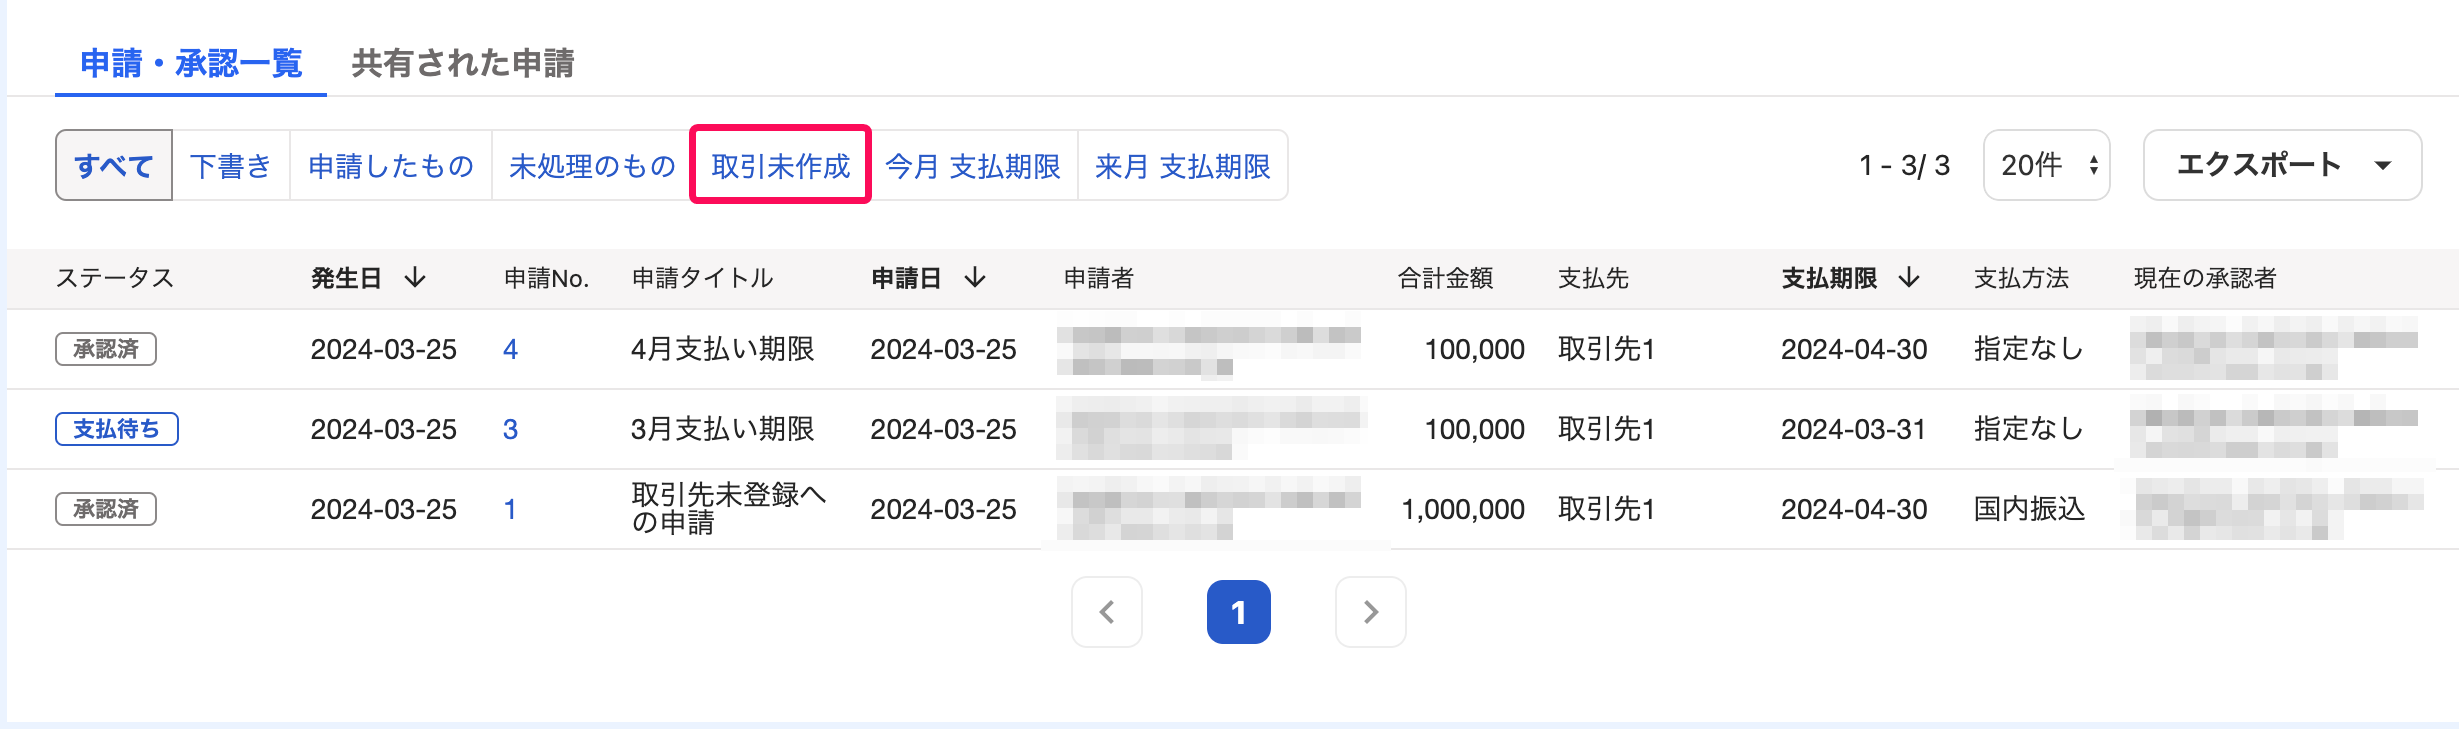Viewport: 2459px width, 729px height.
Task: Select 取引先未登録への申請 title
Action: [x=729, y=509]
